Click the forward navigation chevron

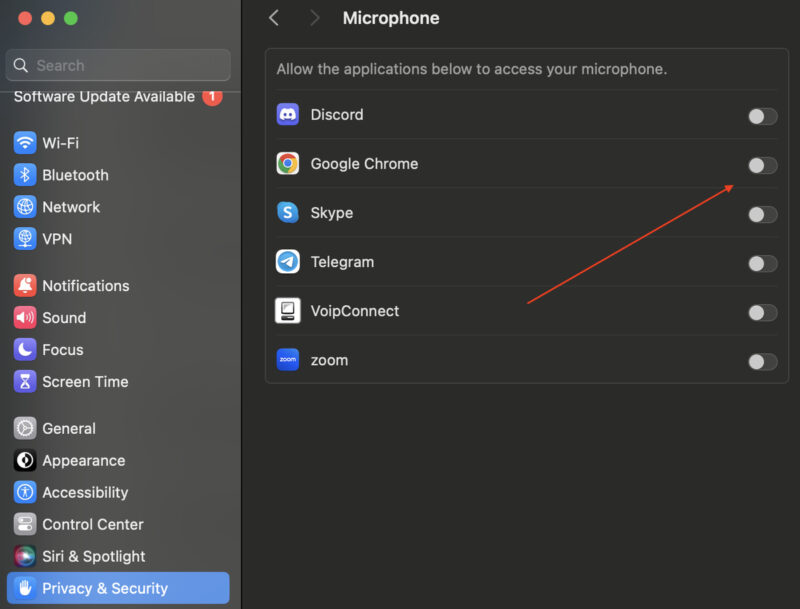click(314, 17)
